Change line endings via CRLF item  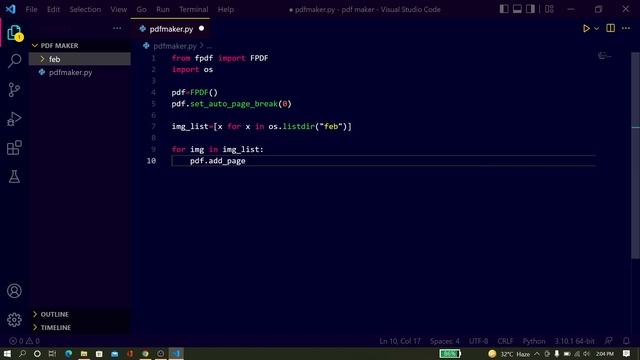[x=505, y=341]
